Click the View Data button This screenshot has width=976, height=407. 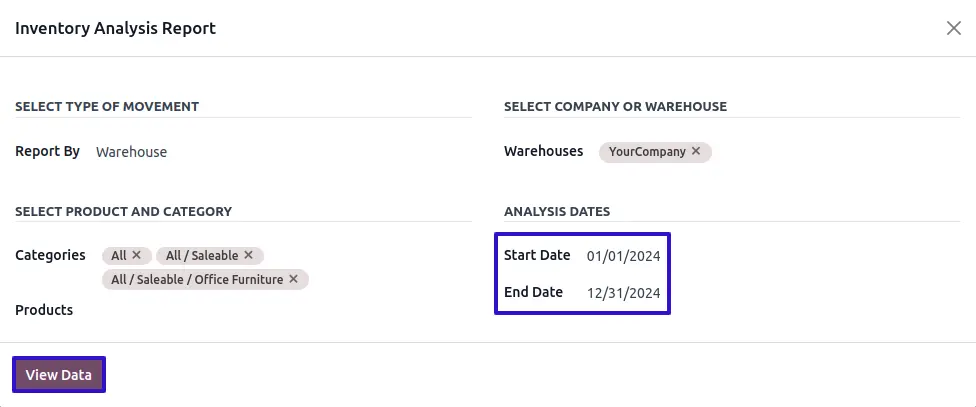[x=59, y=375]
